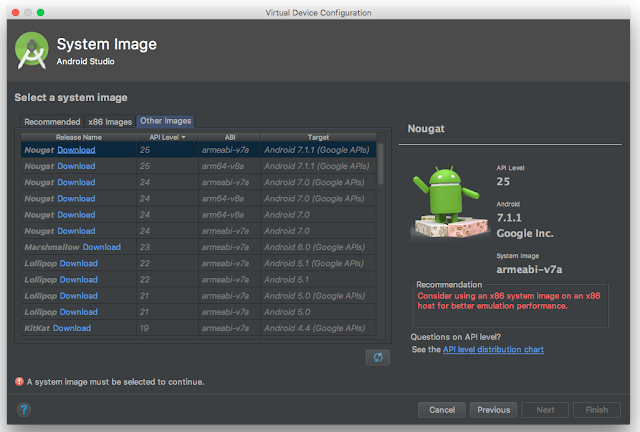Click the 'armeabi-v7a' system image value in details
Image resolution: width=640 pixels, height=432 pixels.
click(529, 269)
